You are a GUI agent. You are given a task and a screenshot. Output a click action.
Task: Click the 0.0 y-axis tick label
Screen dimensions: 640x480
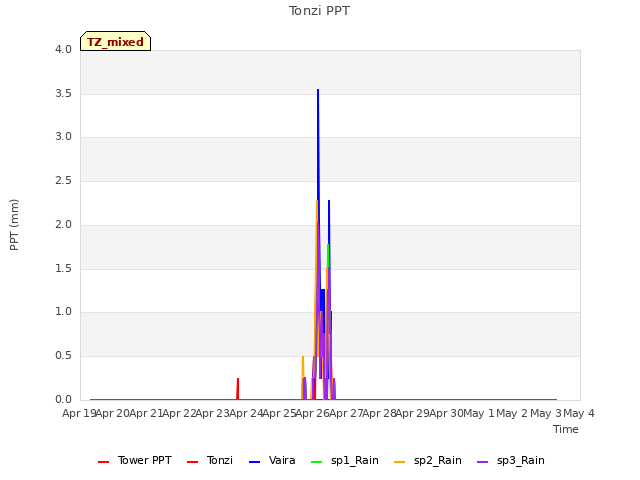pyautogui.click(x=63, y=399)
